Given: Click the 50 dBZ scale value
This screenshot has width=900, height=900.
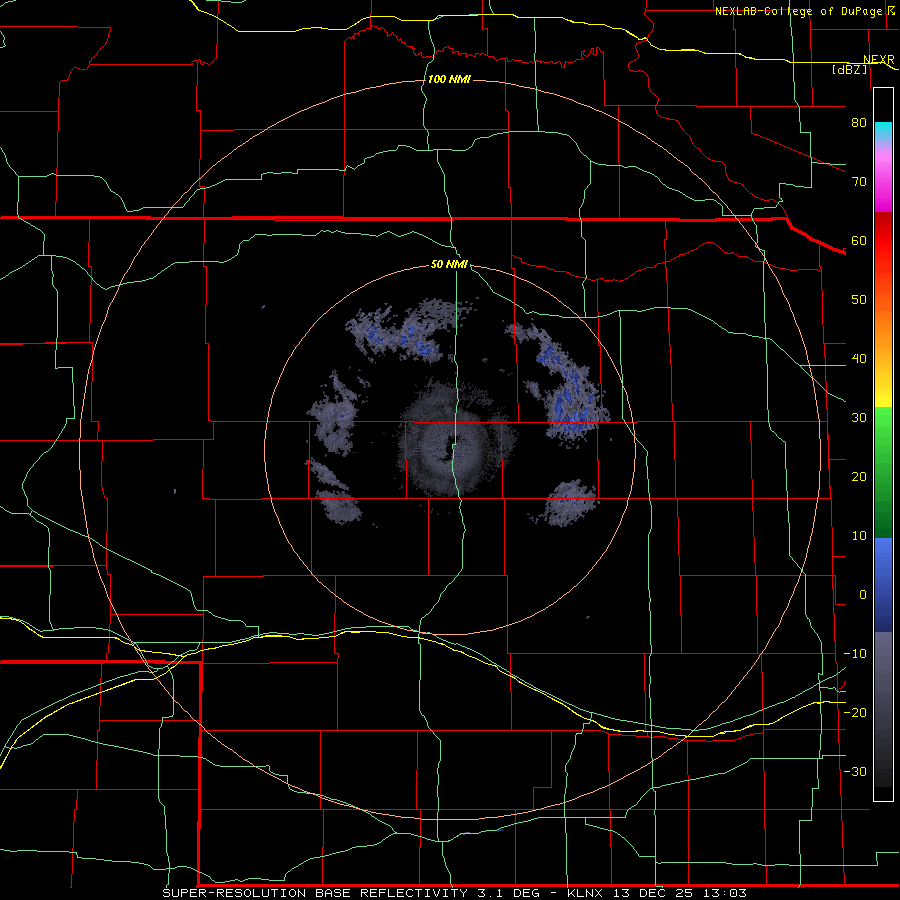Looking at the screenshot, I should (x=859, y=300).
